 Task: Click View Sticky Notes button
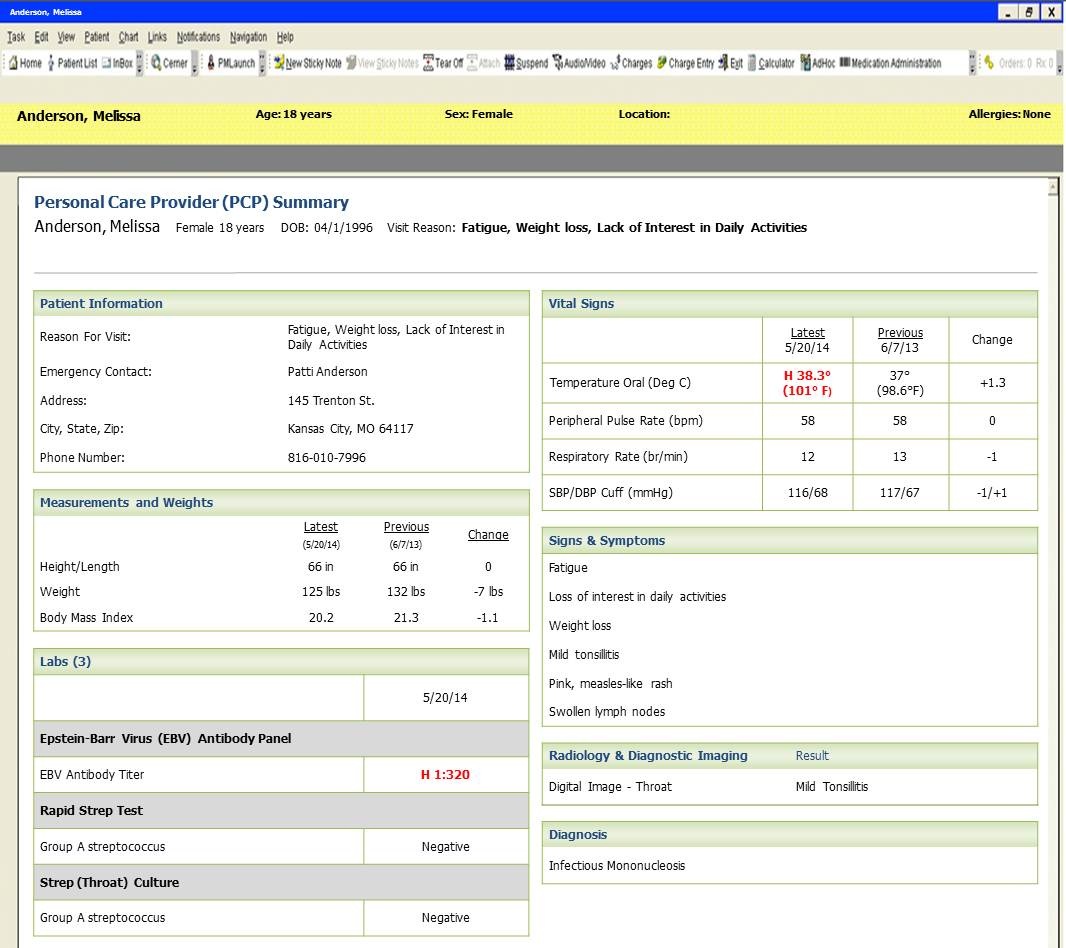382,63
